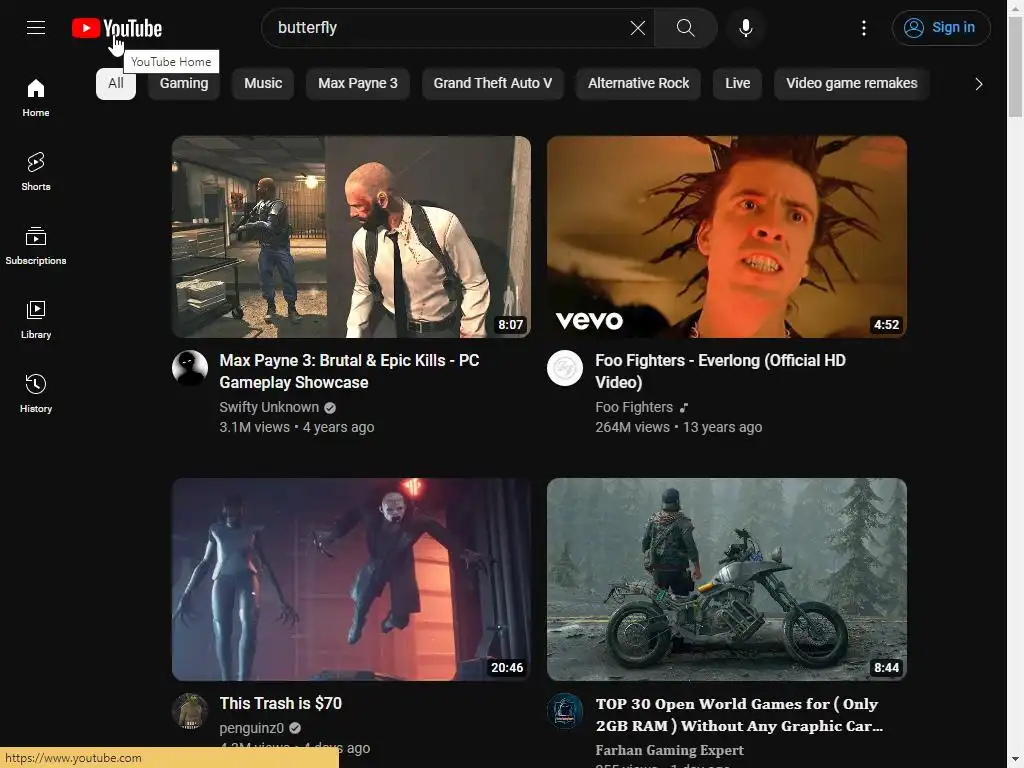Click the Foo Fighters channel avatar
Image resolution: width=1024 pixels, height=768 pixels.
pyautogui.click(x=565, y=368)
